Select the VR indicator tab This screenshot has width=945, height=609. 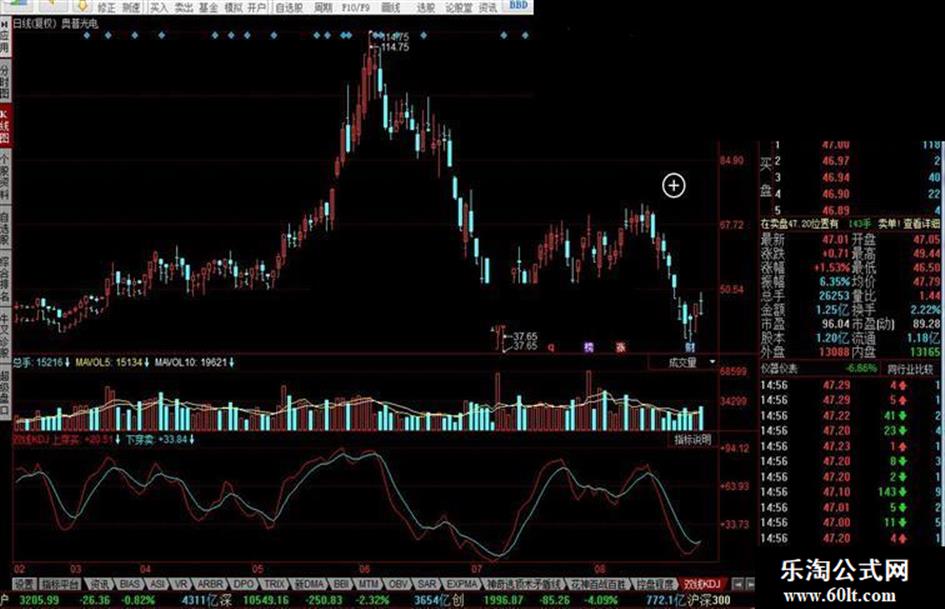click(x=180, y=584)
